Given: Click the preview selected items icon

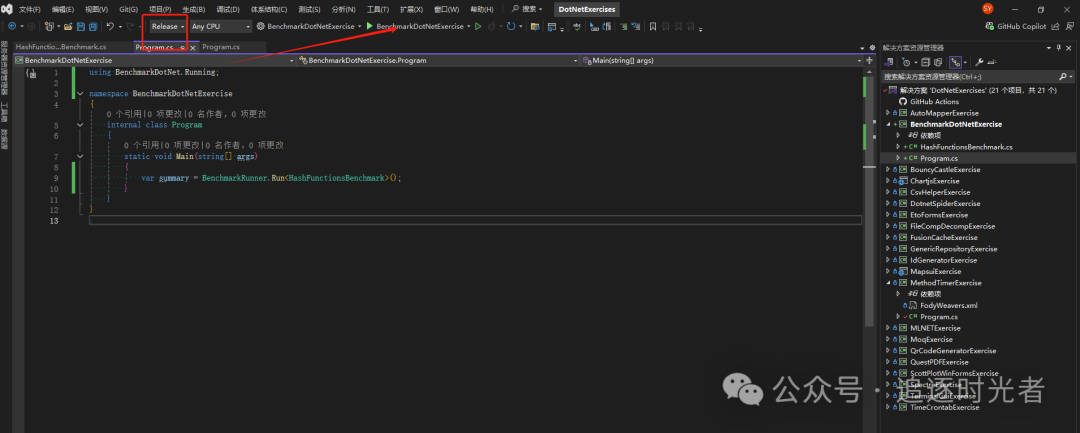Looking at the screenshot, I should (x=991, y=62).
